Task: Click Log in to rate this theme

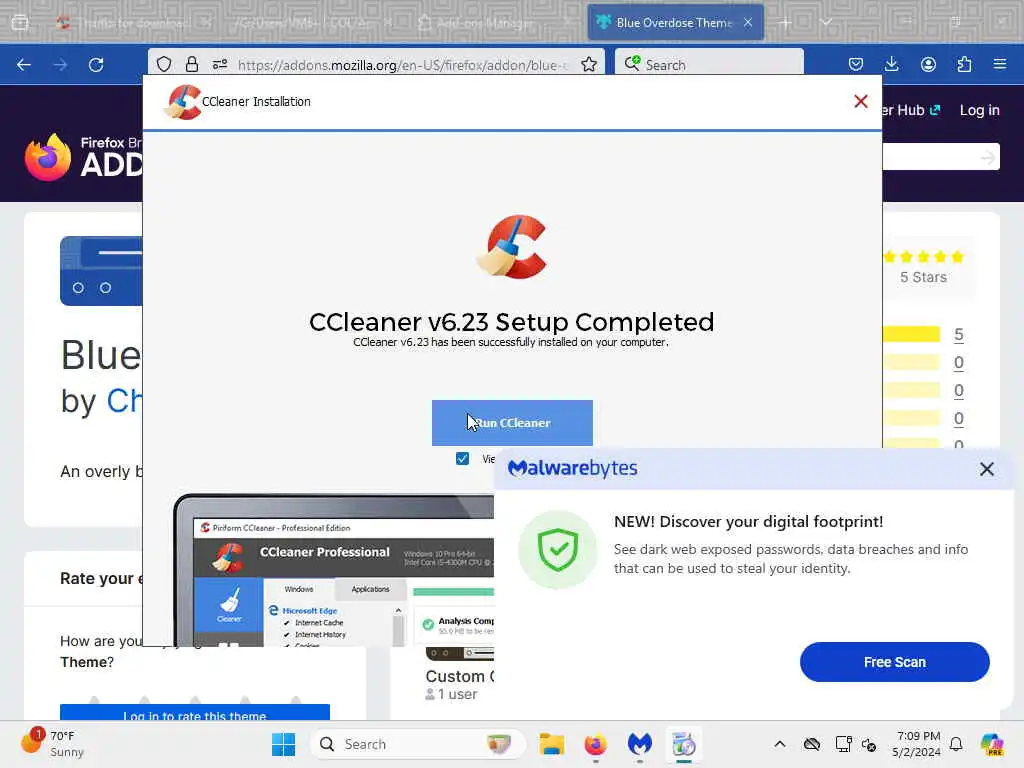Action: coord(195,713)
